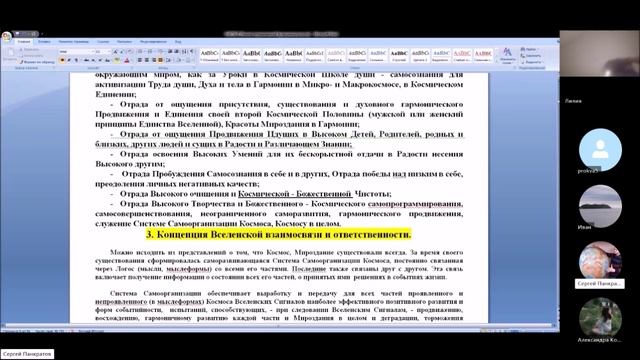Screen dimensions: 640x360
Task: Click the Format Painter button
Action: [37, 62]
